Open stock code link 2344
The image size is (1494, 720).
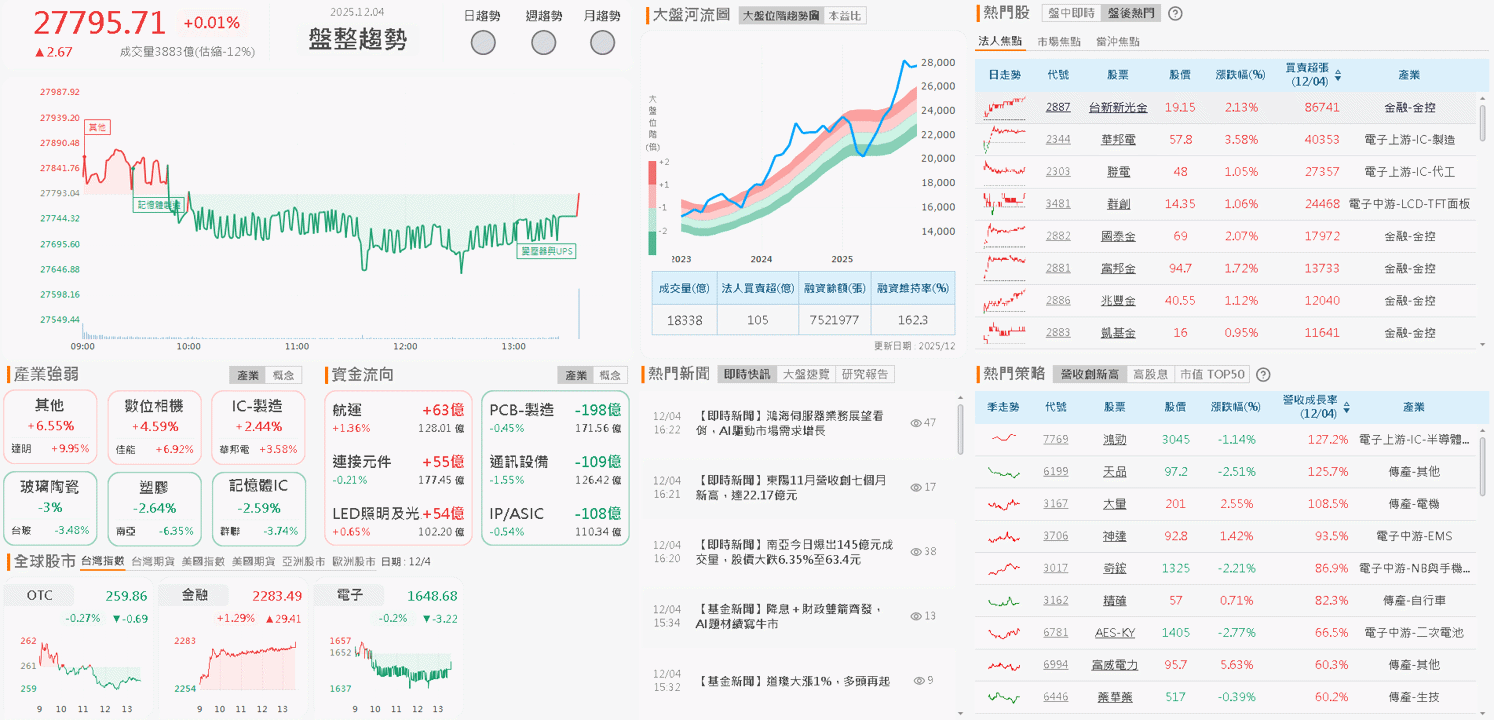point(1058,139)
